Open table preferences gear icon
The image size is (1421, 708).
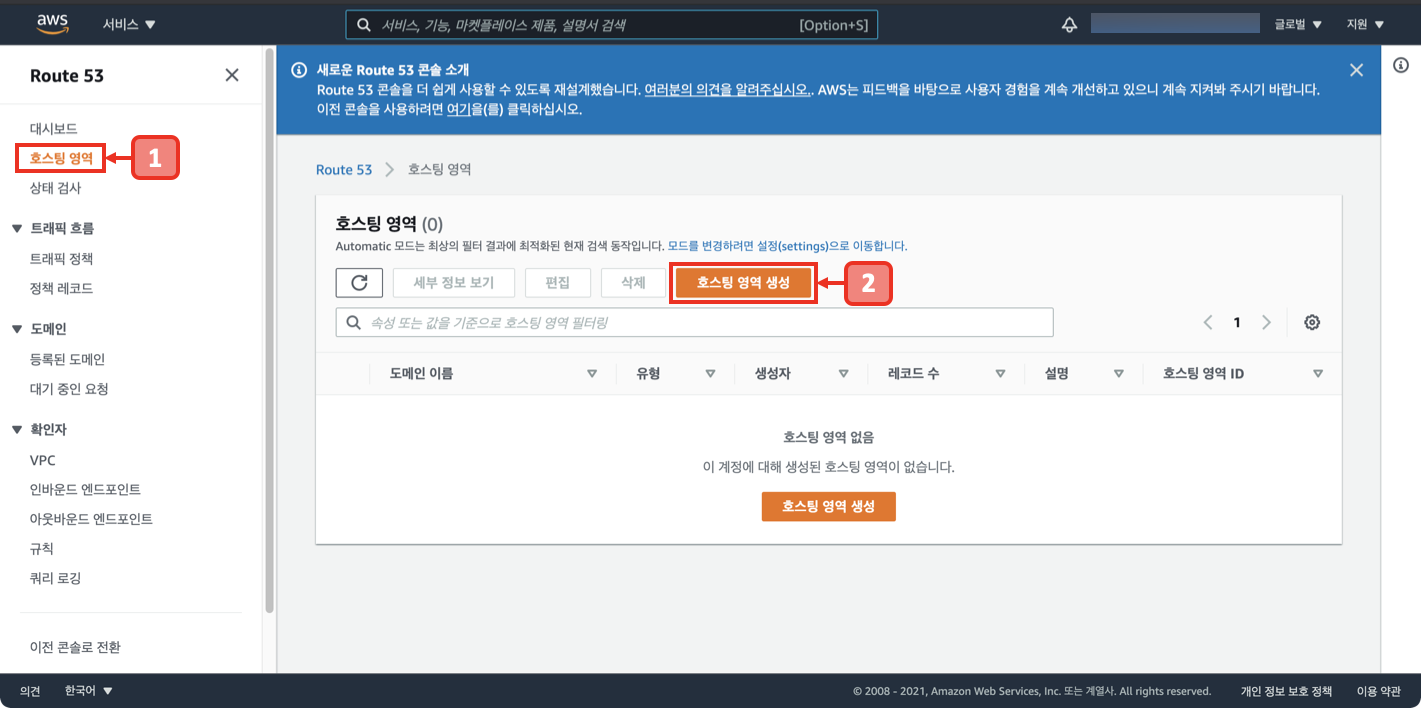1312,322
